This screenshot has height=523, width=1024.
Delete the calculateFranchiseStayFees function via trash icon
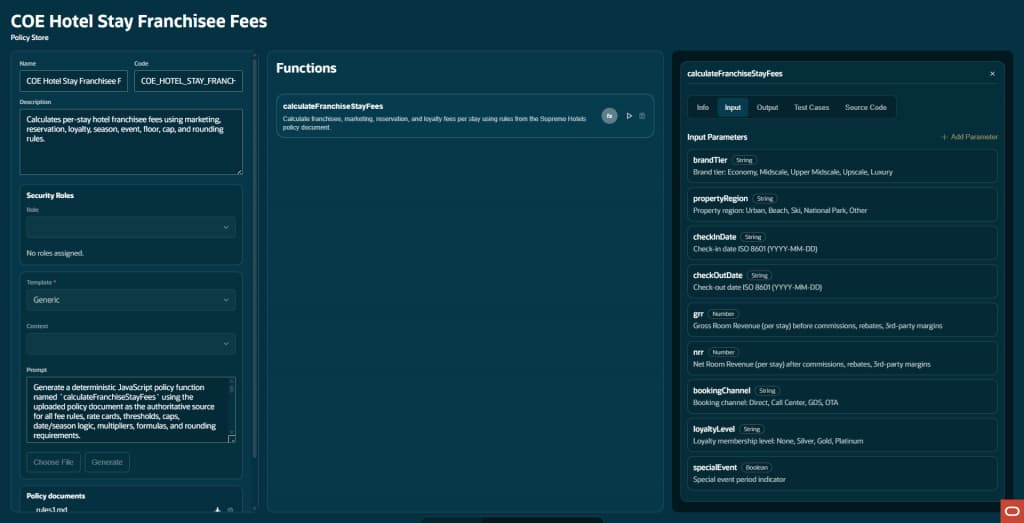pyautogui.click(x=642, y=116)
